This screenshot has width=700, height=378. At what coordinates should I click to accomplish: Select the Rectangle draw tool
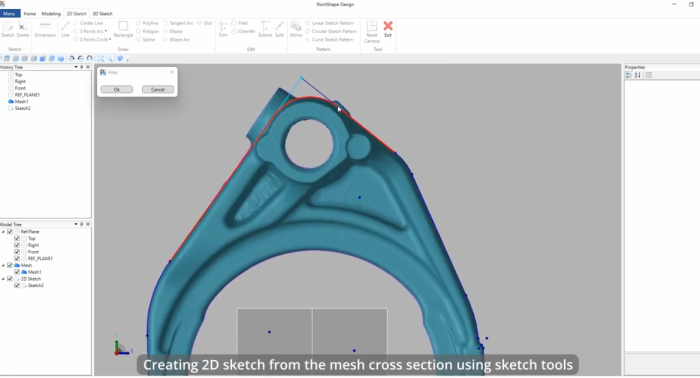tap(123, 29)
